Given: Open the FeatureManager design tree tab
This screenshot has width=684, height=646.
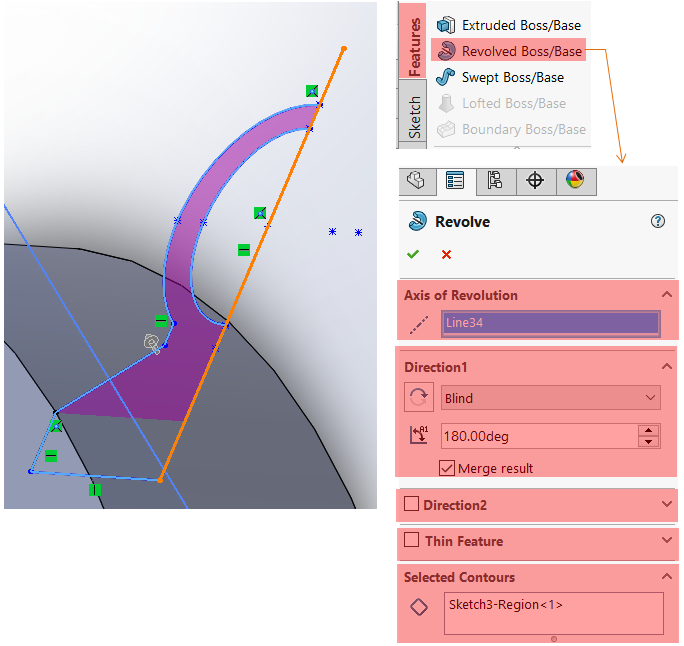Looking at the screenshot, I should [x=417, y=181].
